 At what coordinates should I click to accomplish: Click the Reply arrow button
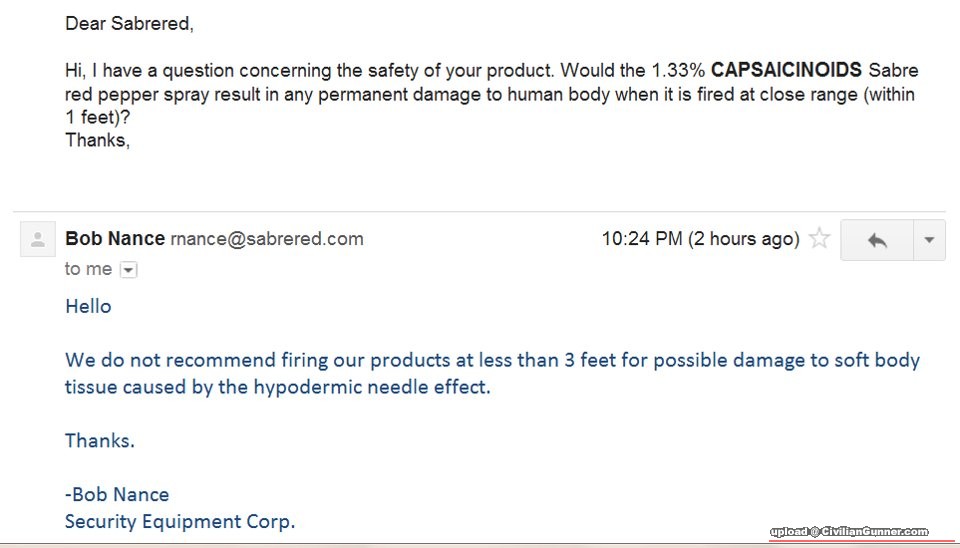pos(877,240)
